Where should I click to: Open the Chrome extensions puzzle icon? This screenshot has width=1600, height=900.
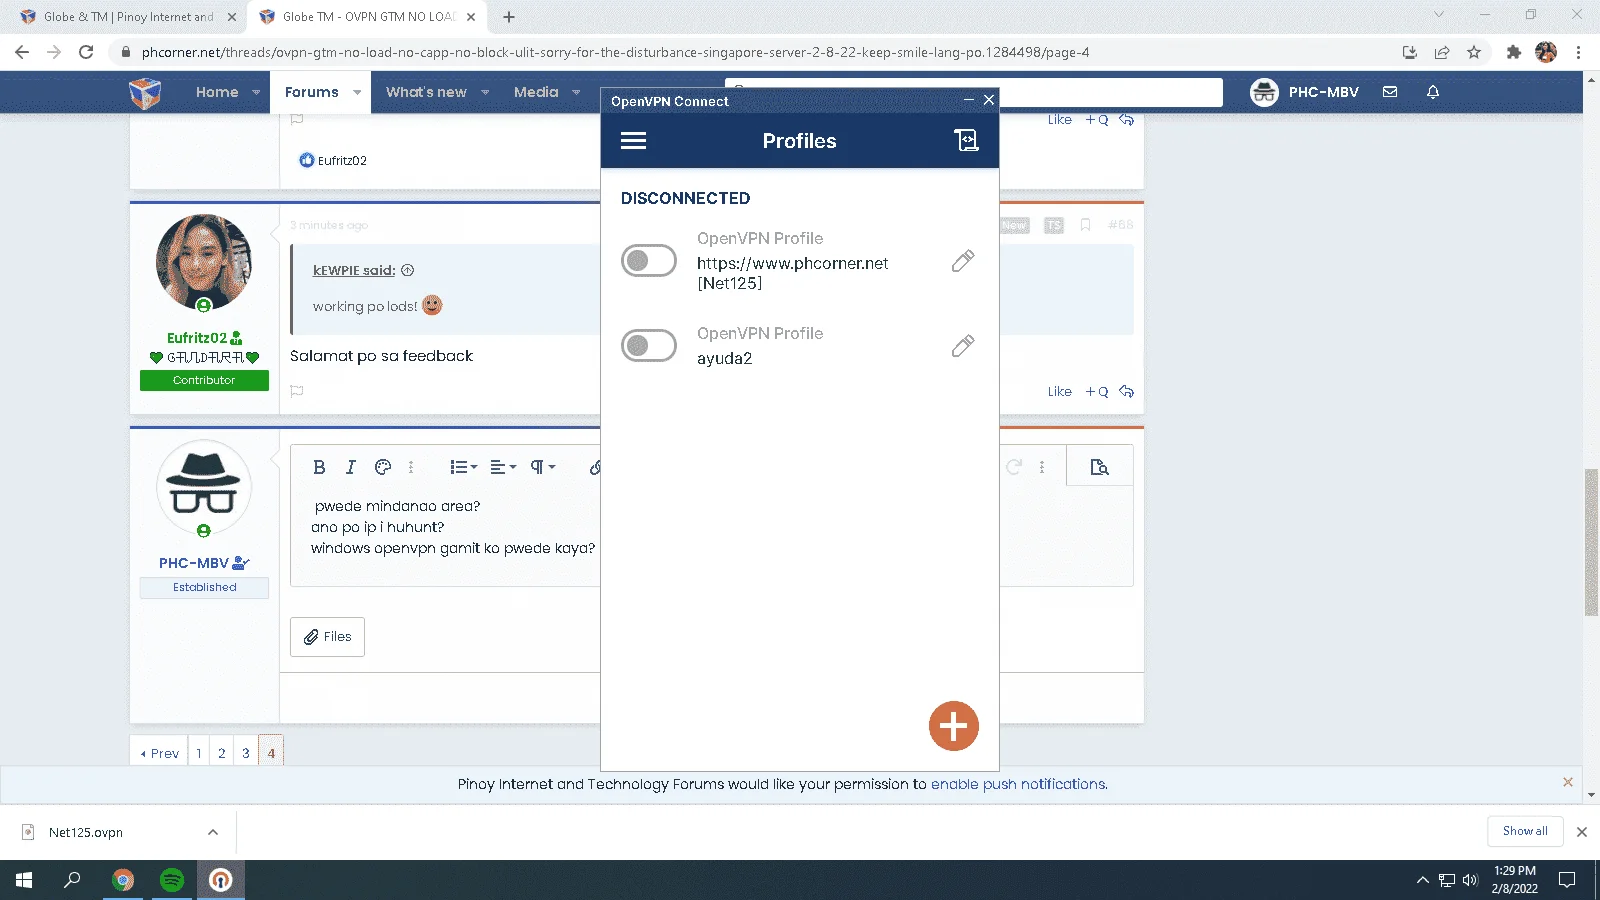(x=1514, y=52)
